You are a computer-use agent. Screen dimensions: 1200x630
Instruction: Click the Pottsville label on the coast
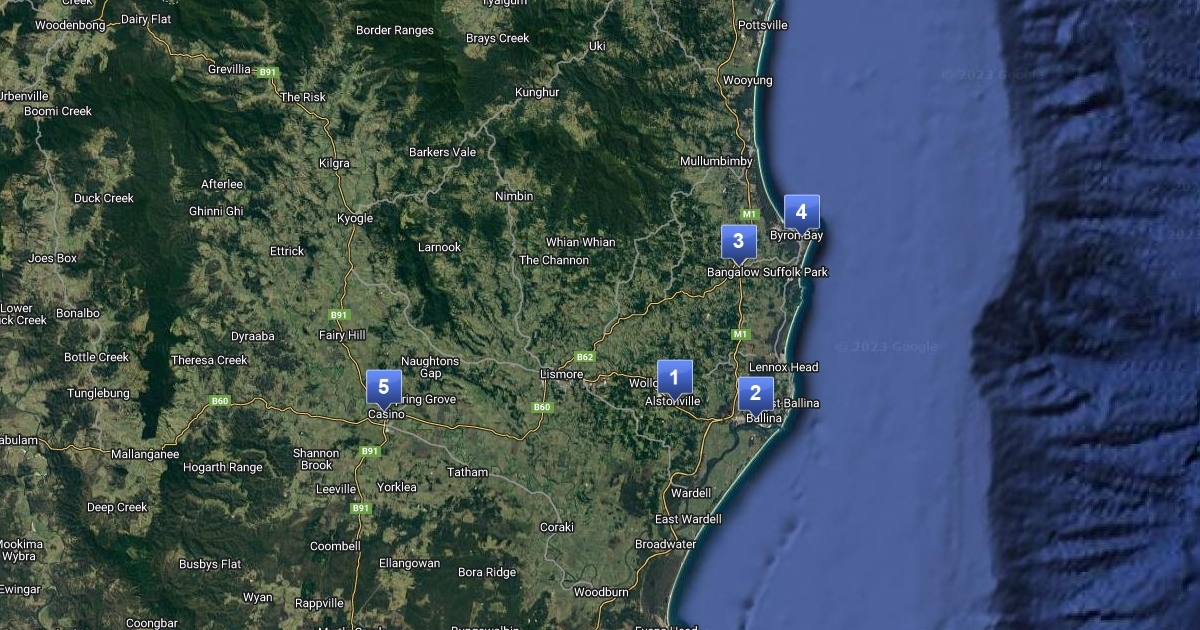[762, 24]
